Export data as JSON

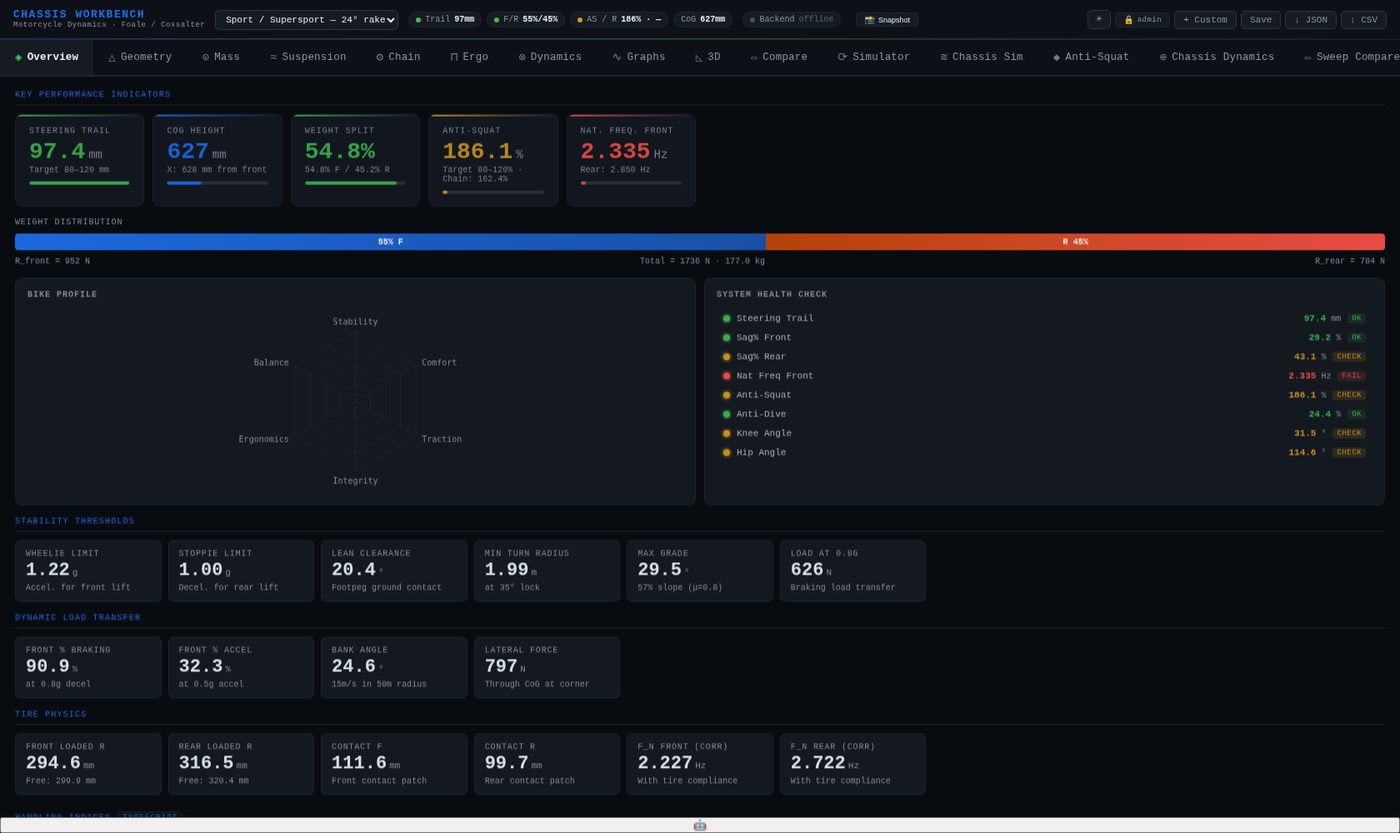click(x=1310, y=19)
